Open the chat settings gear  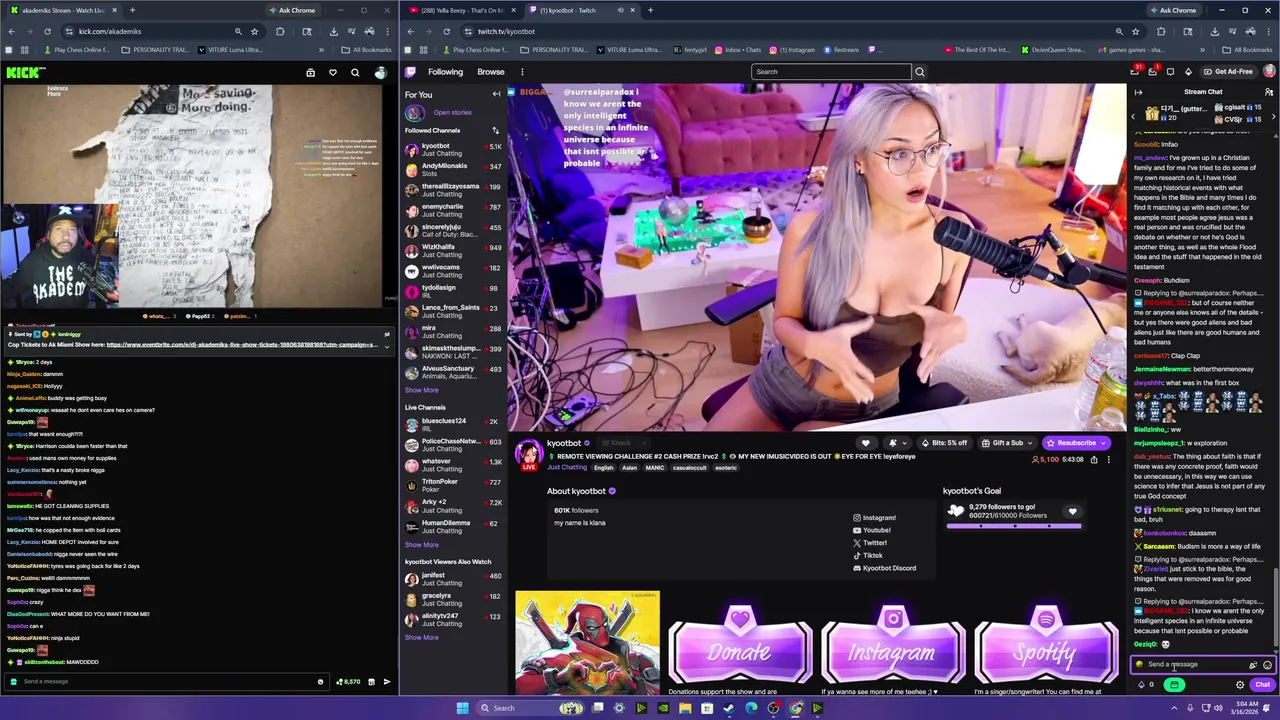1240,685
